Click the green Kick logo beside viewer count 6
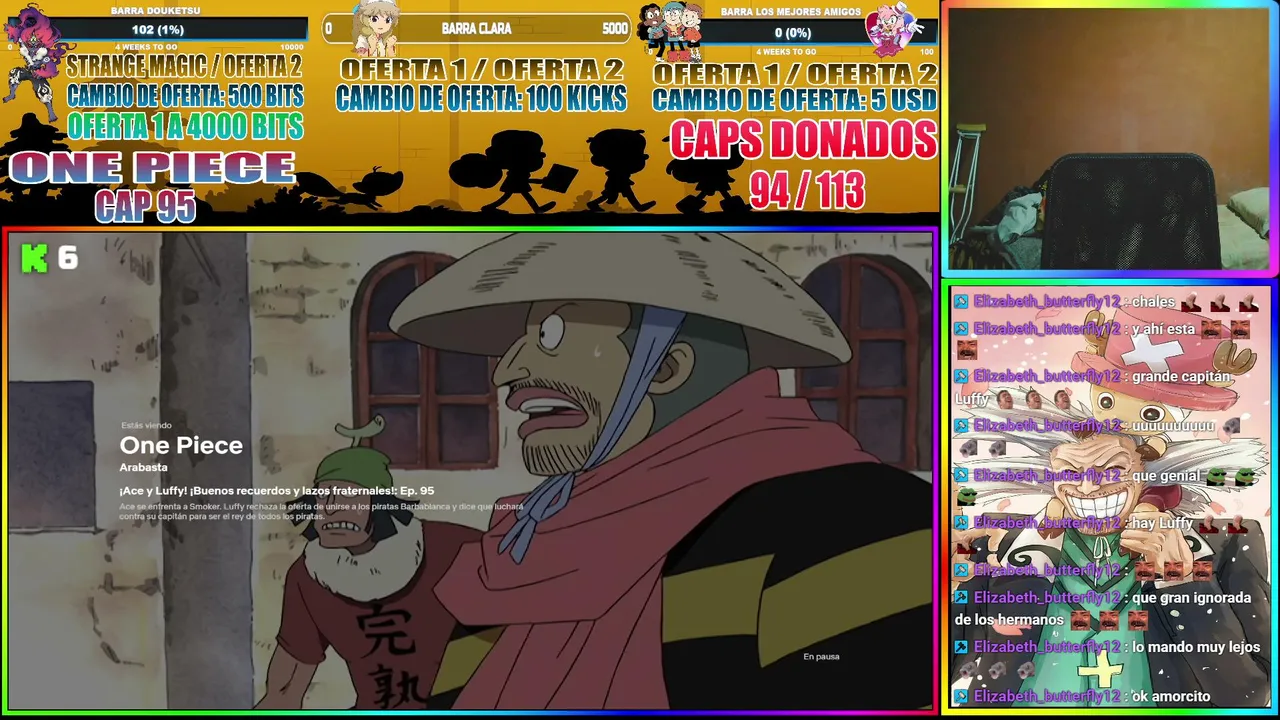Image resolution: width=1280 pixels, height=720 pixels. click(34, 258)
